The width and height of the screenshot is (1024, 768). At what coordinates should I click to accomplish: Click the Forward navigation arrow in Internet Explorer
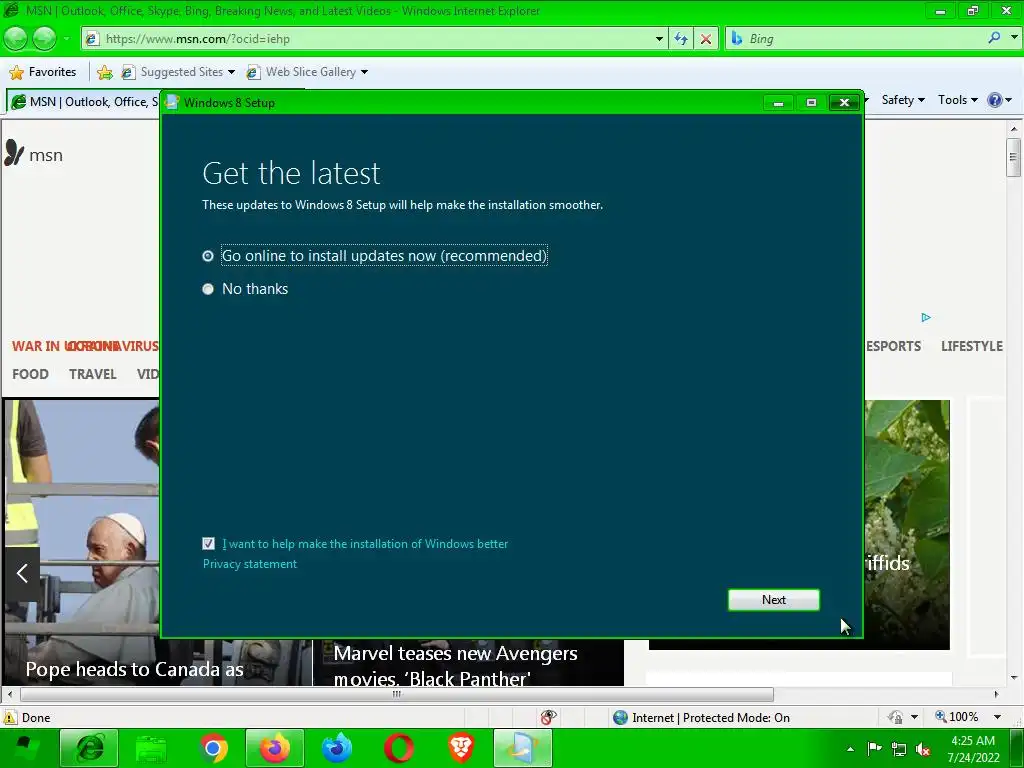[44, 39]
